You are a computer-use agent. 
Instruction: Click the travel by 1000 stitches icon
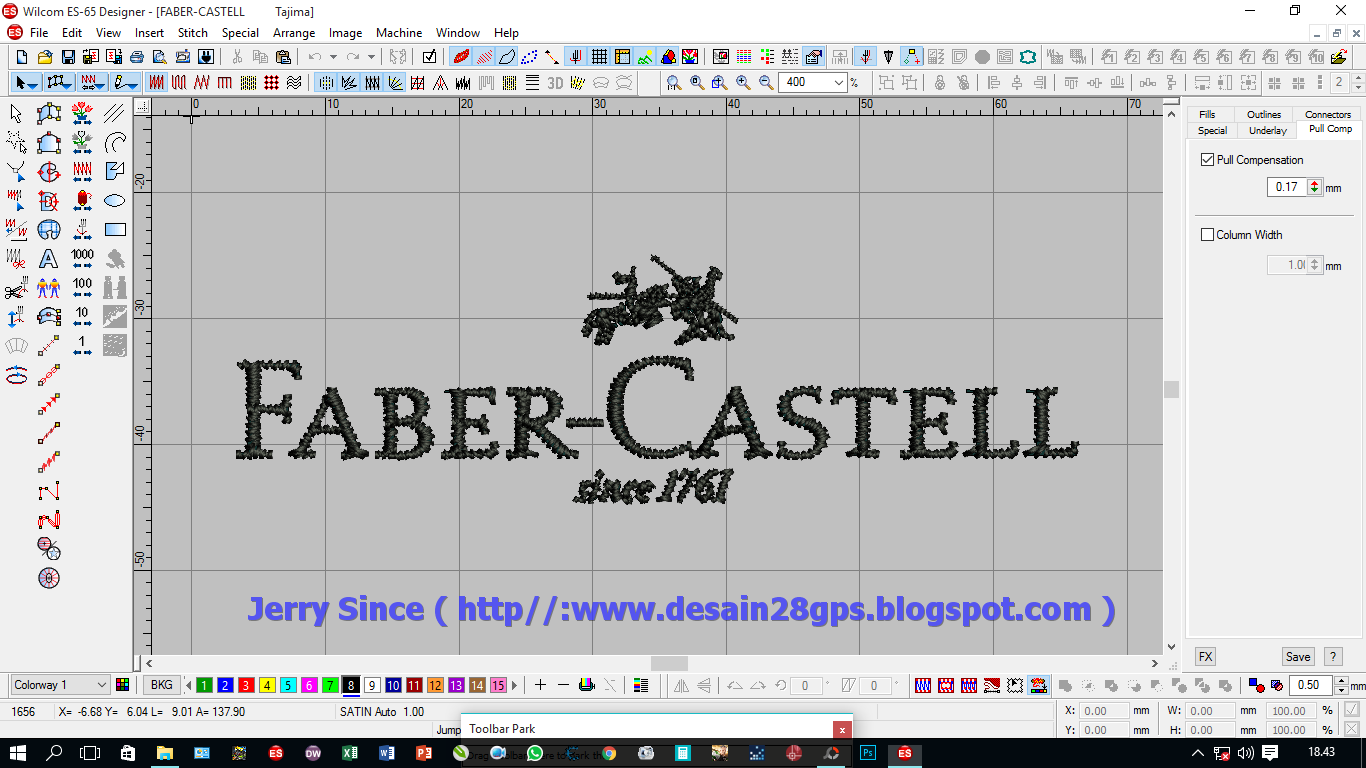[x=82, y=259]
